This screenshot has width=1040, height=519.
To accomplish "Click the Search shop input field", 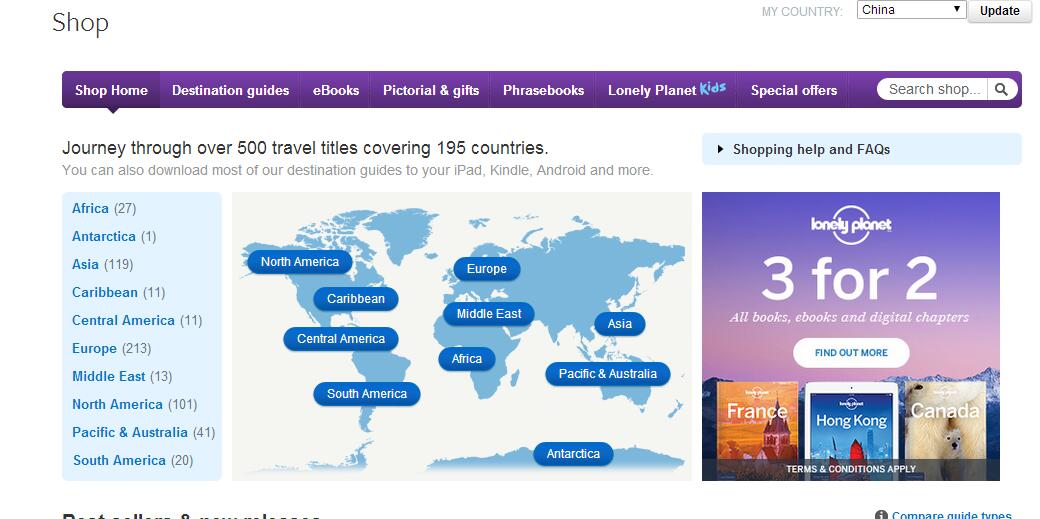I will pos(933,90).
